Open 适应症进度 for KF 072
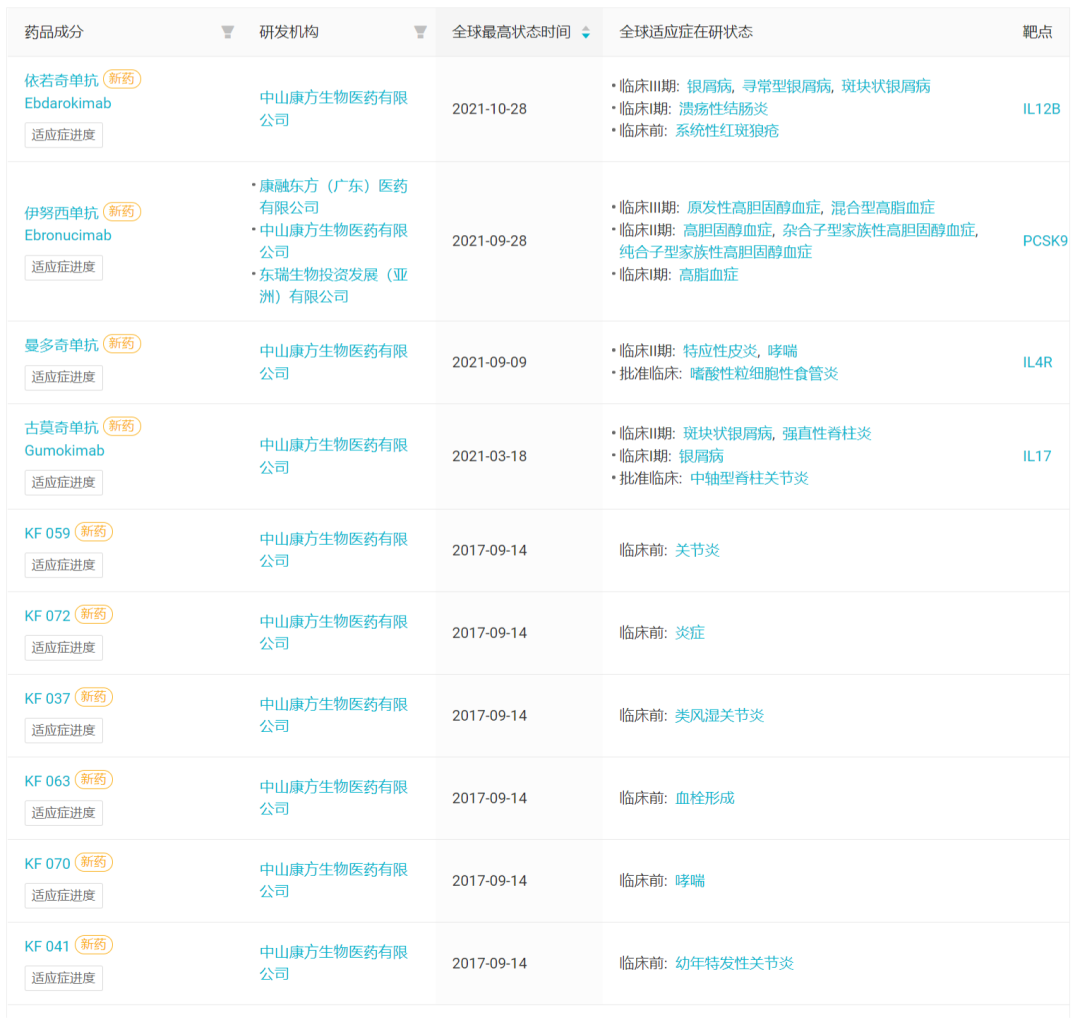The image size is (1080, 1020). click(63, 648)
